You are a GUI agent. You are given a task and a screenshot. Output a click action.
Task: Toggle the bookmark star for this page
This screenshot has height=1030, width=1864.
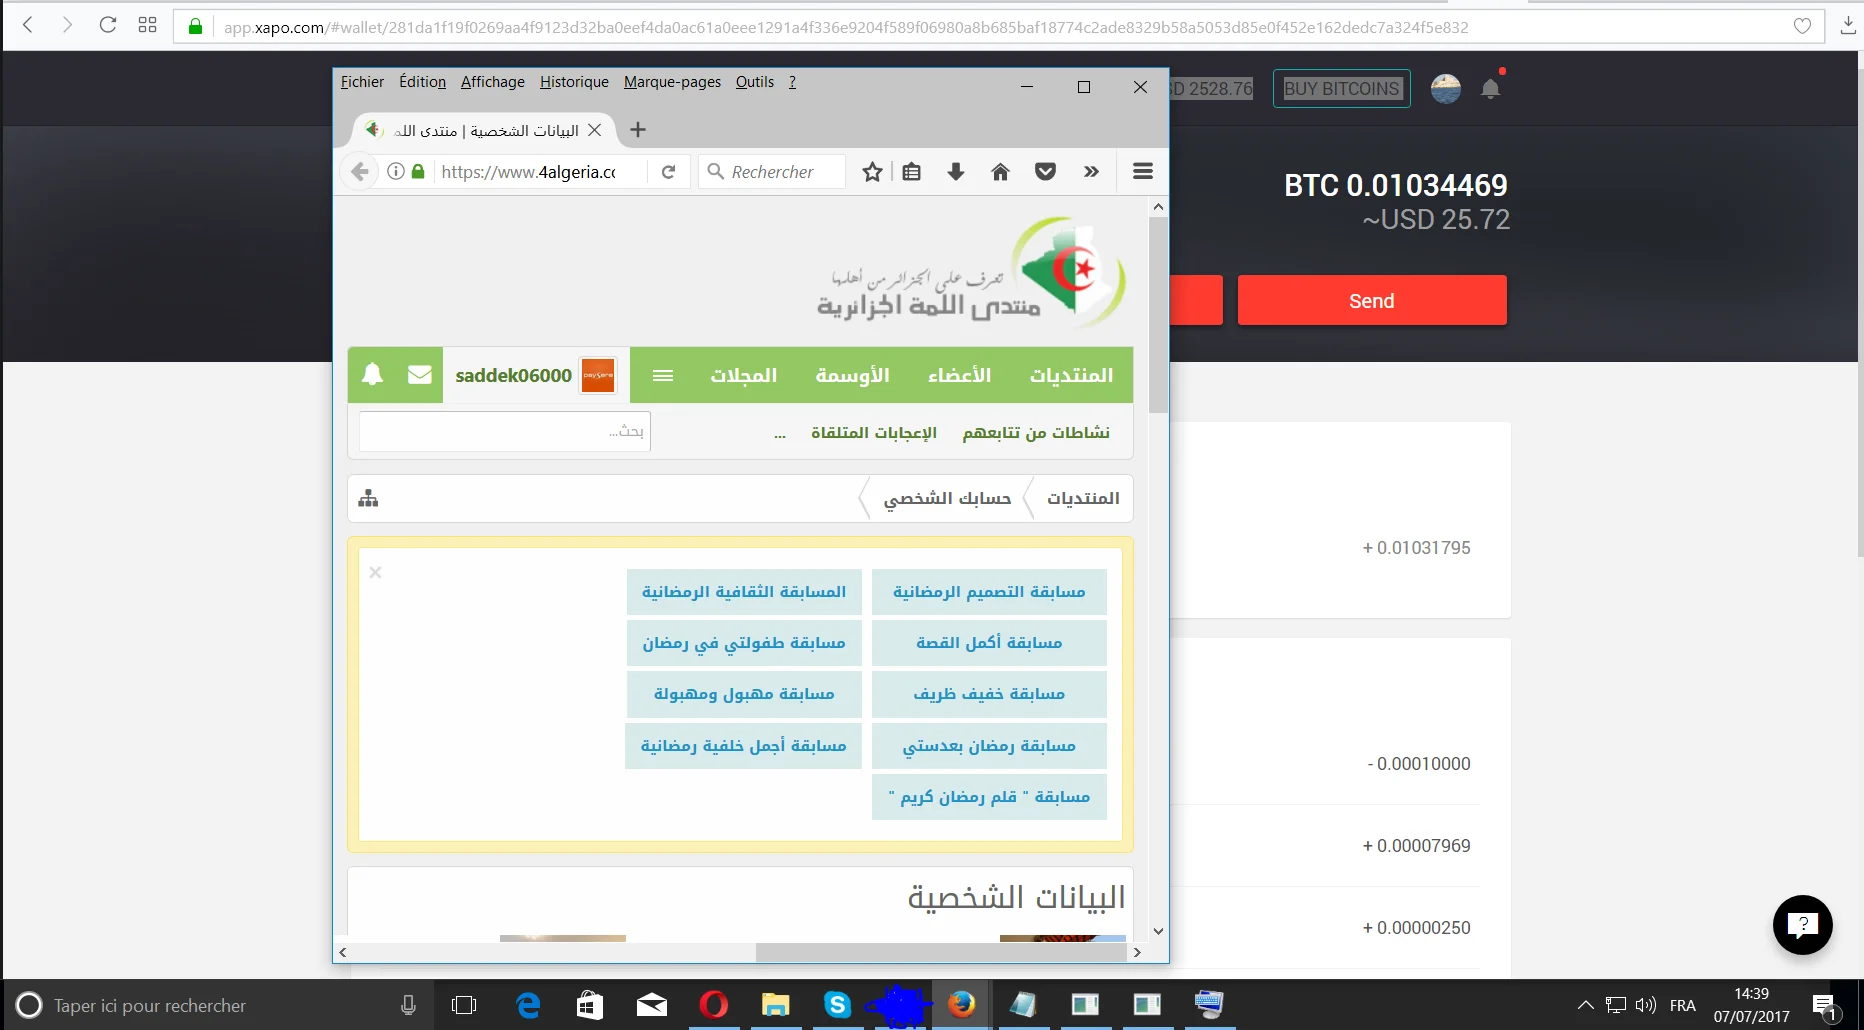coord(871,171)
